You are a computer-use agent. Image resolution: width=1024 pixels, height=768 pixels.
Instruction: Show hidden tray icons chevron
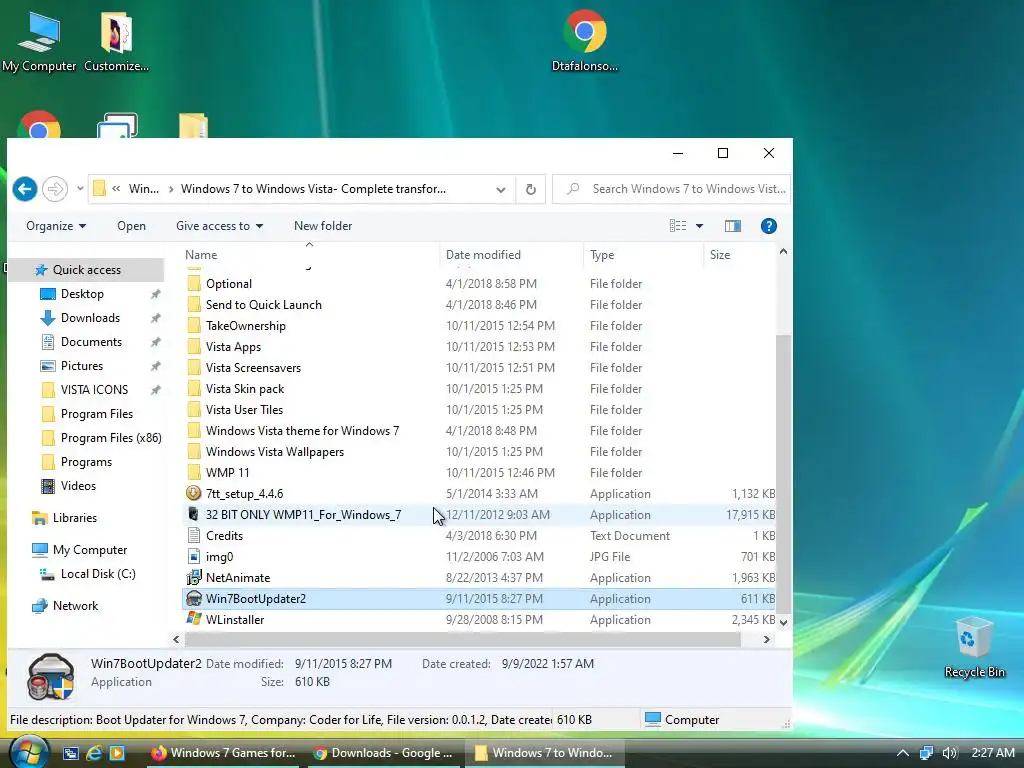coord(903,753)
